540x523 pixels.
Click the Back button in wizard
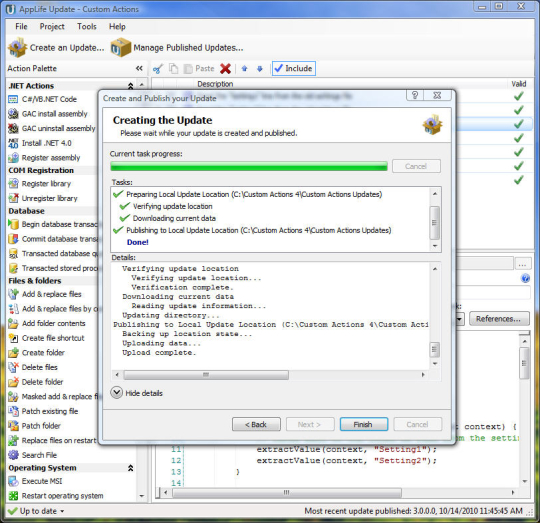pos(256,425)
